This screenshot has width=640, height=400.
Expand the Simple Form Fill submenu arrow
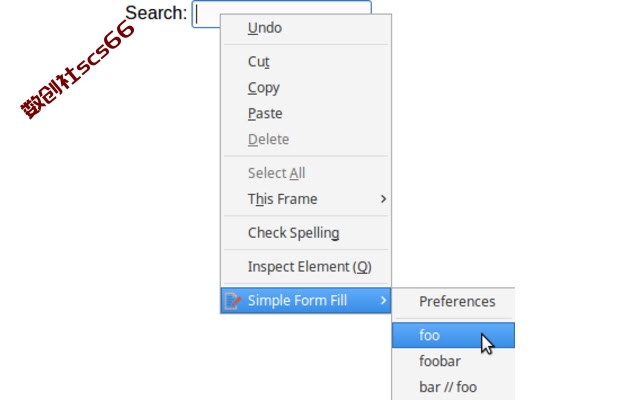click(383, 300)
